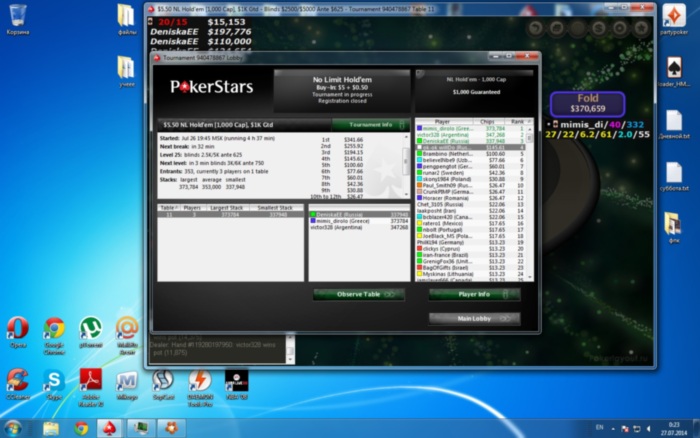
Task: Select skony1984 (Poland) in the ranking list
Action: pos(471,179)
